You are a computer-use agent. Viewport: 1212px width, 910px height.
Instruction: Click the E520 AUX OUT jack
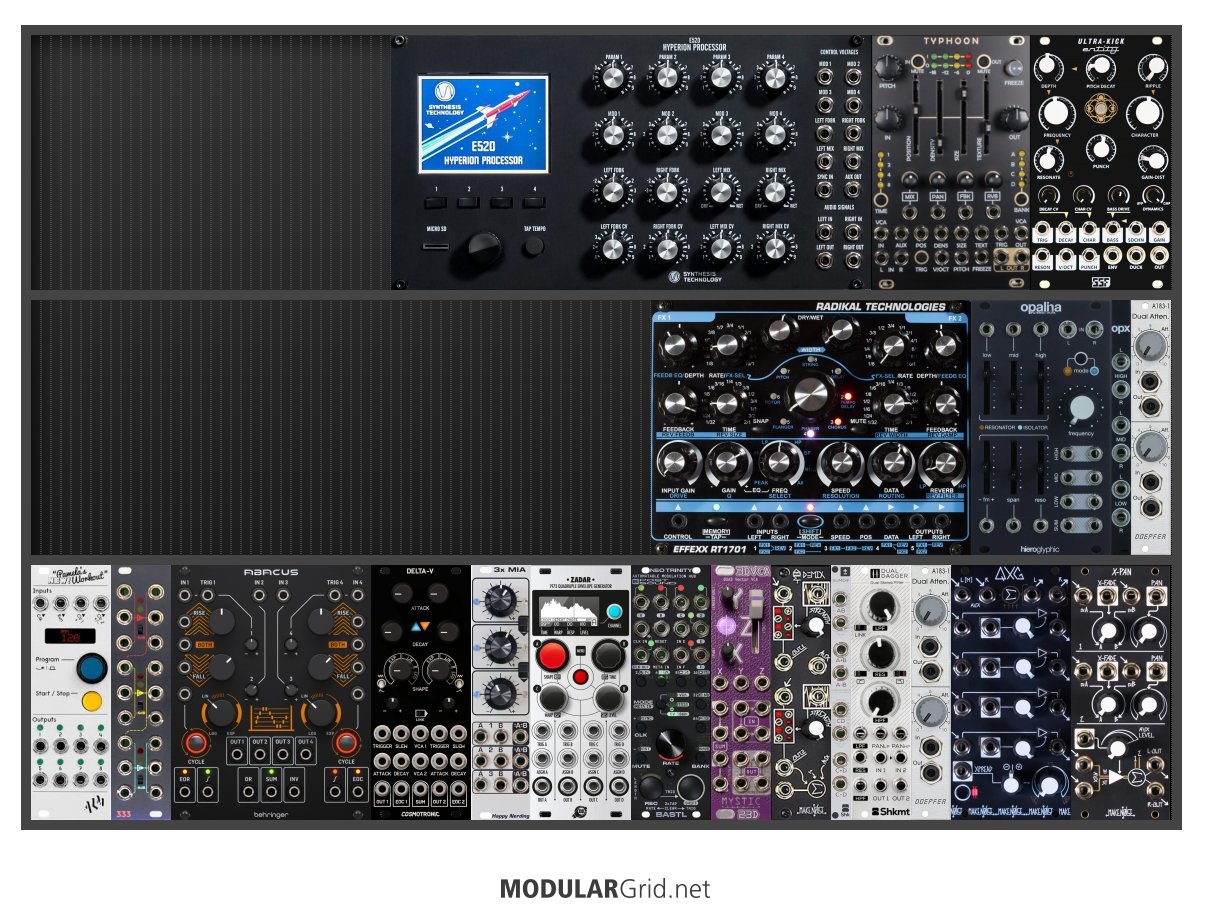(x=853, y=191)
